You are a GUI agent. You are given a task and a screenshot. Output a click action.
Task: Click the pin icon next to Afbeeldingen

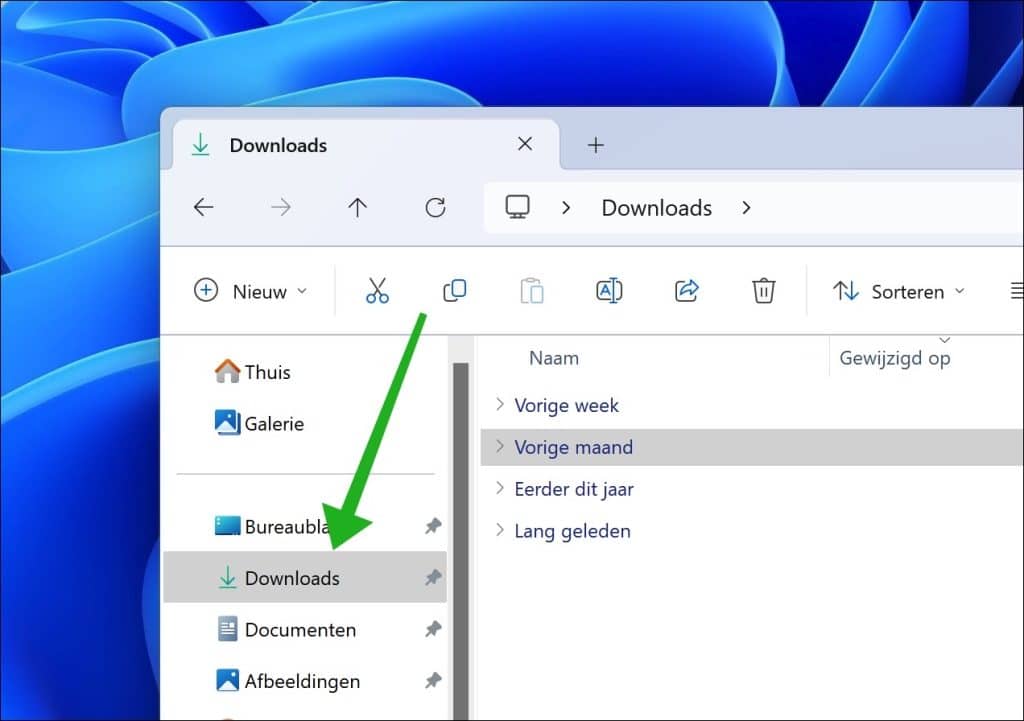click(433, 681)
